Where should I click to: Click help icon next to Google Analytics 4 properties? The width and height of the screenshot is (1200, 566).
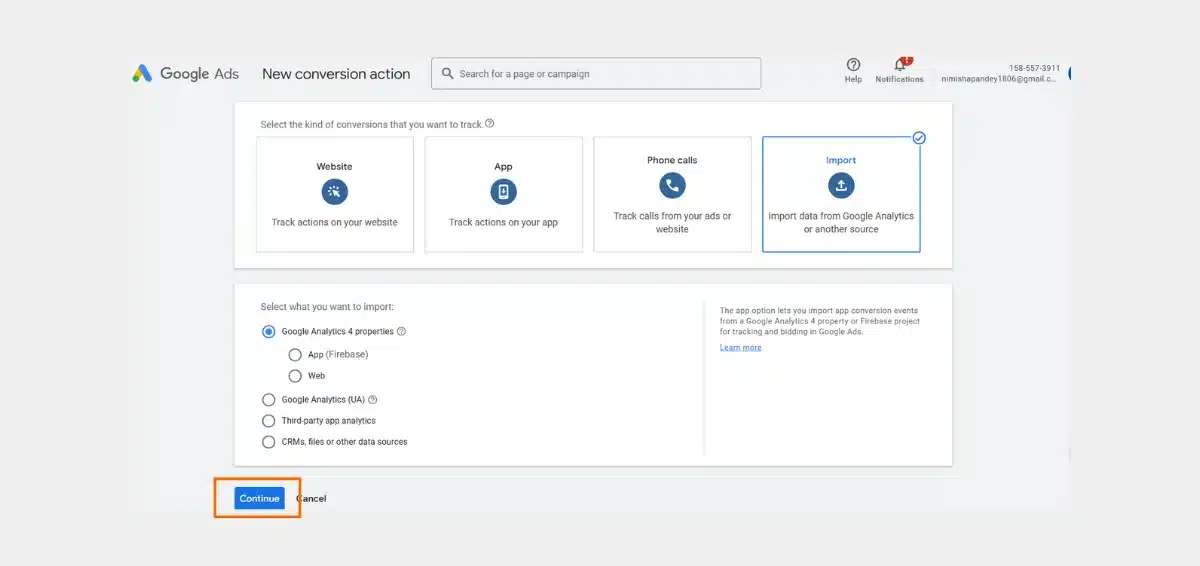coord(401,332)
